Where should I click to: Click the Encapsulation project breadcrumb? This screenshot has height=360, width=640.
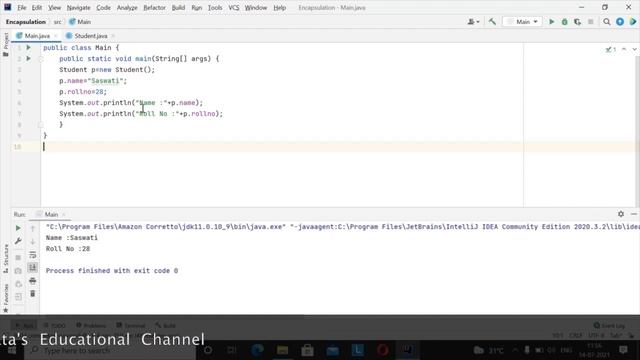click(x=26, y=22)
